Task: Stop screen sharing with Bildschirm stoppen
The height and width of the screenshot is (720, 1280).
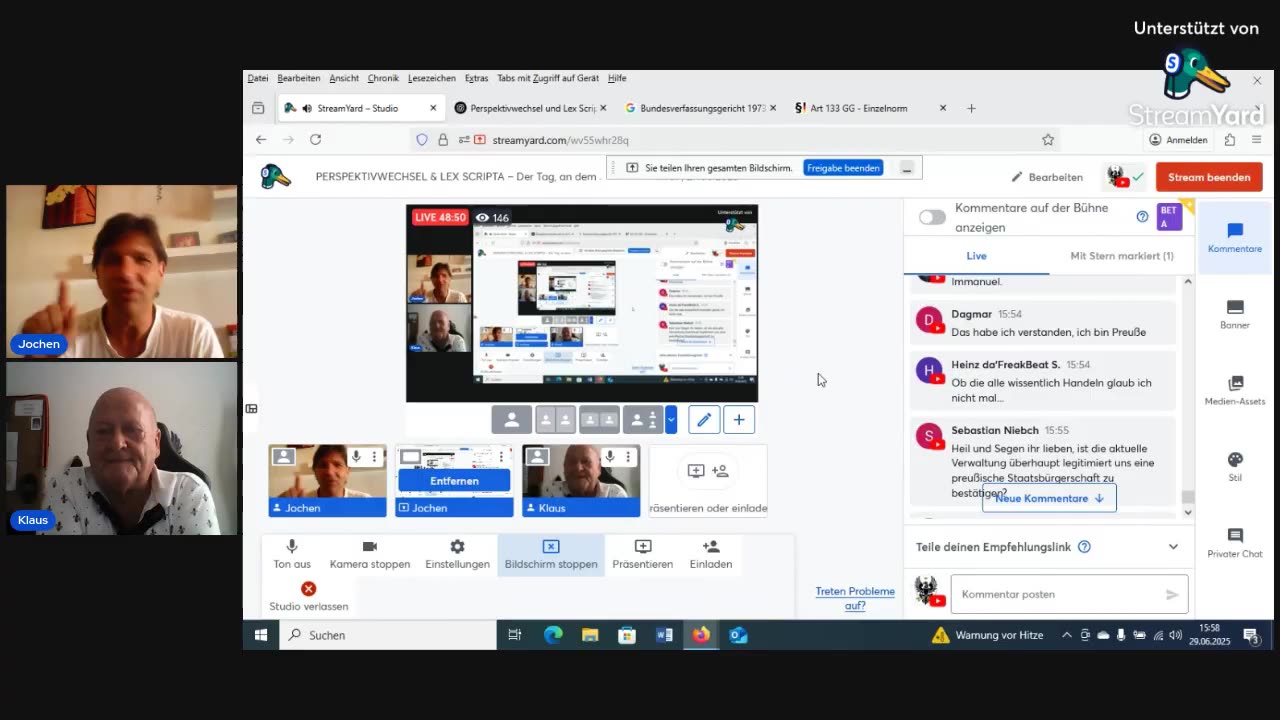Action: point(551,554)
